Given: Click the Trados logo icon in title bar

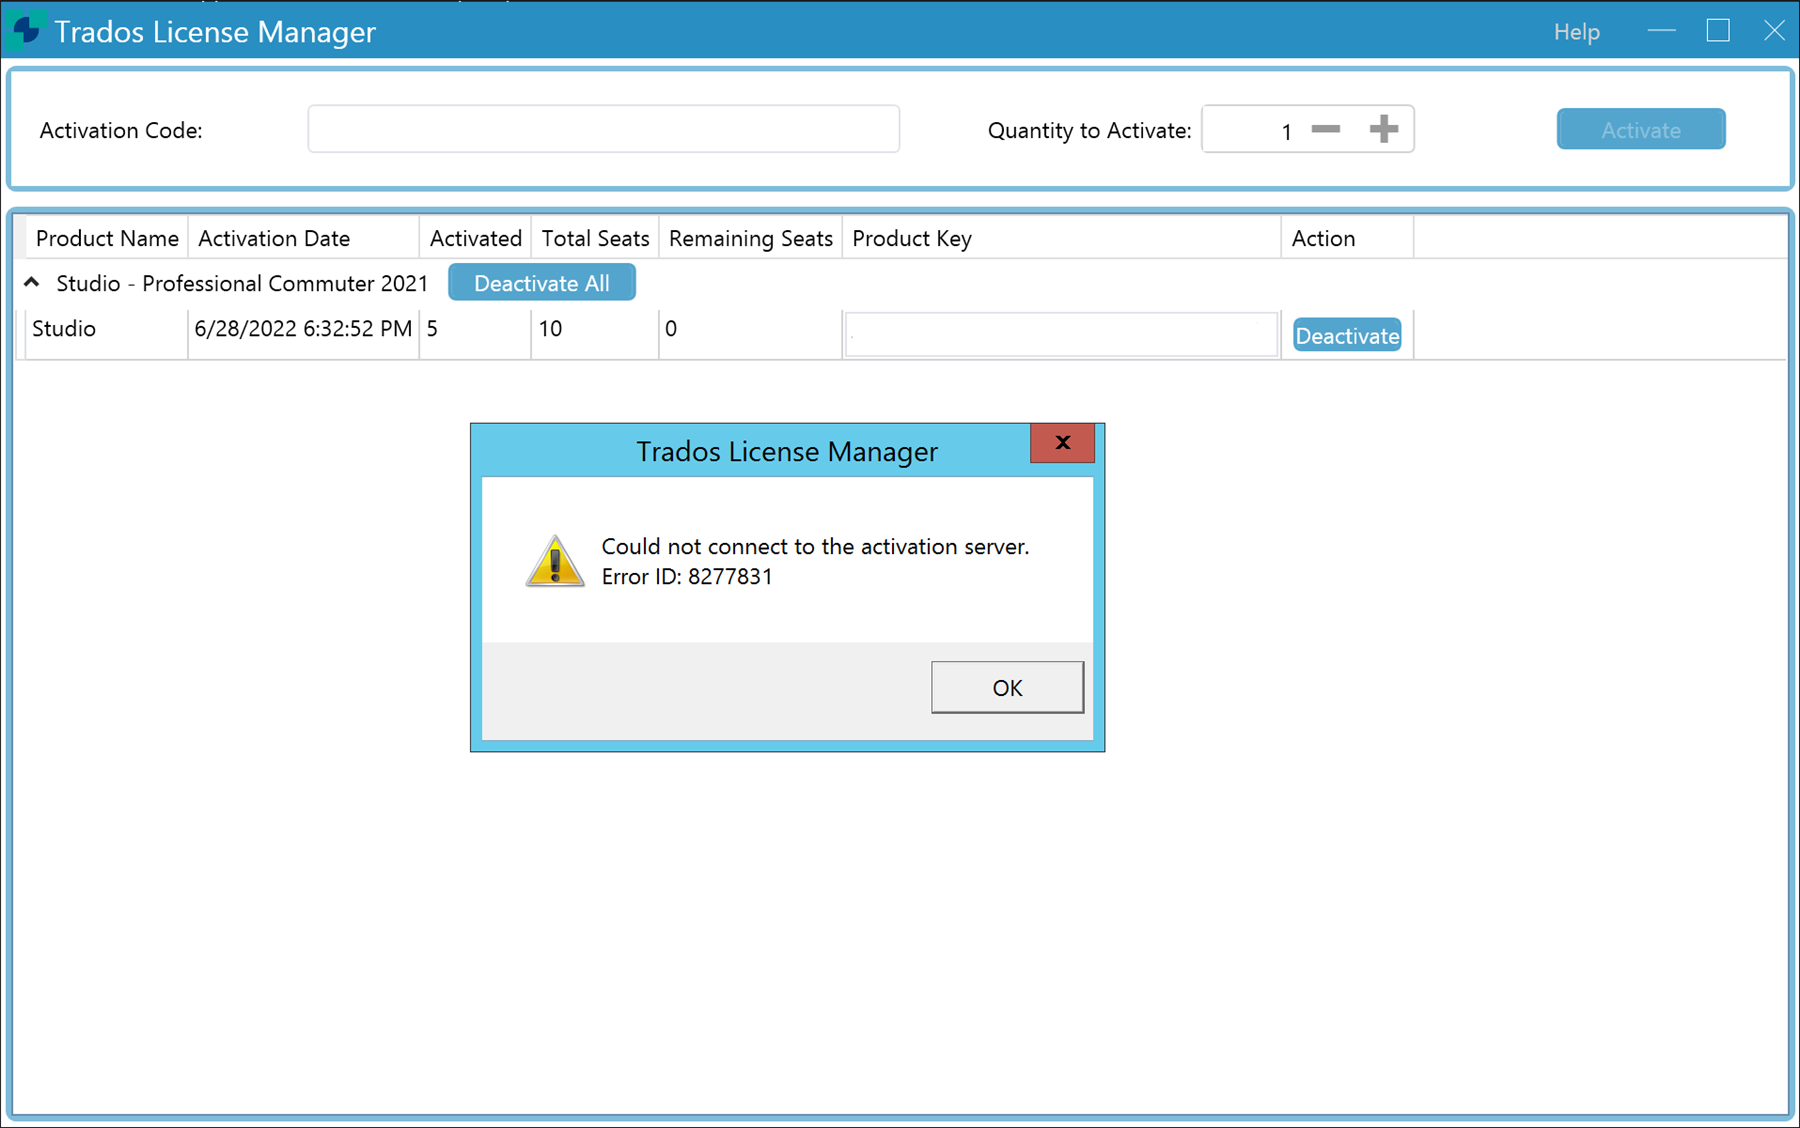Looking at the screenshot, I should pyautogui.click(x=27, y=30).
